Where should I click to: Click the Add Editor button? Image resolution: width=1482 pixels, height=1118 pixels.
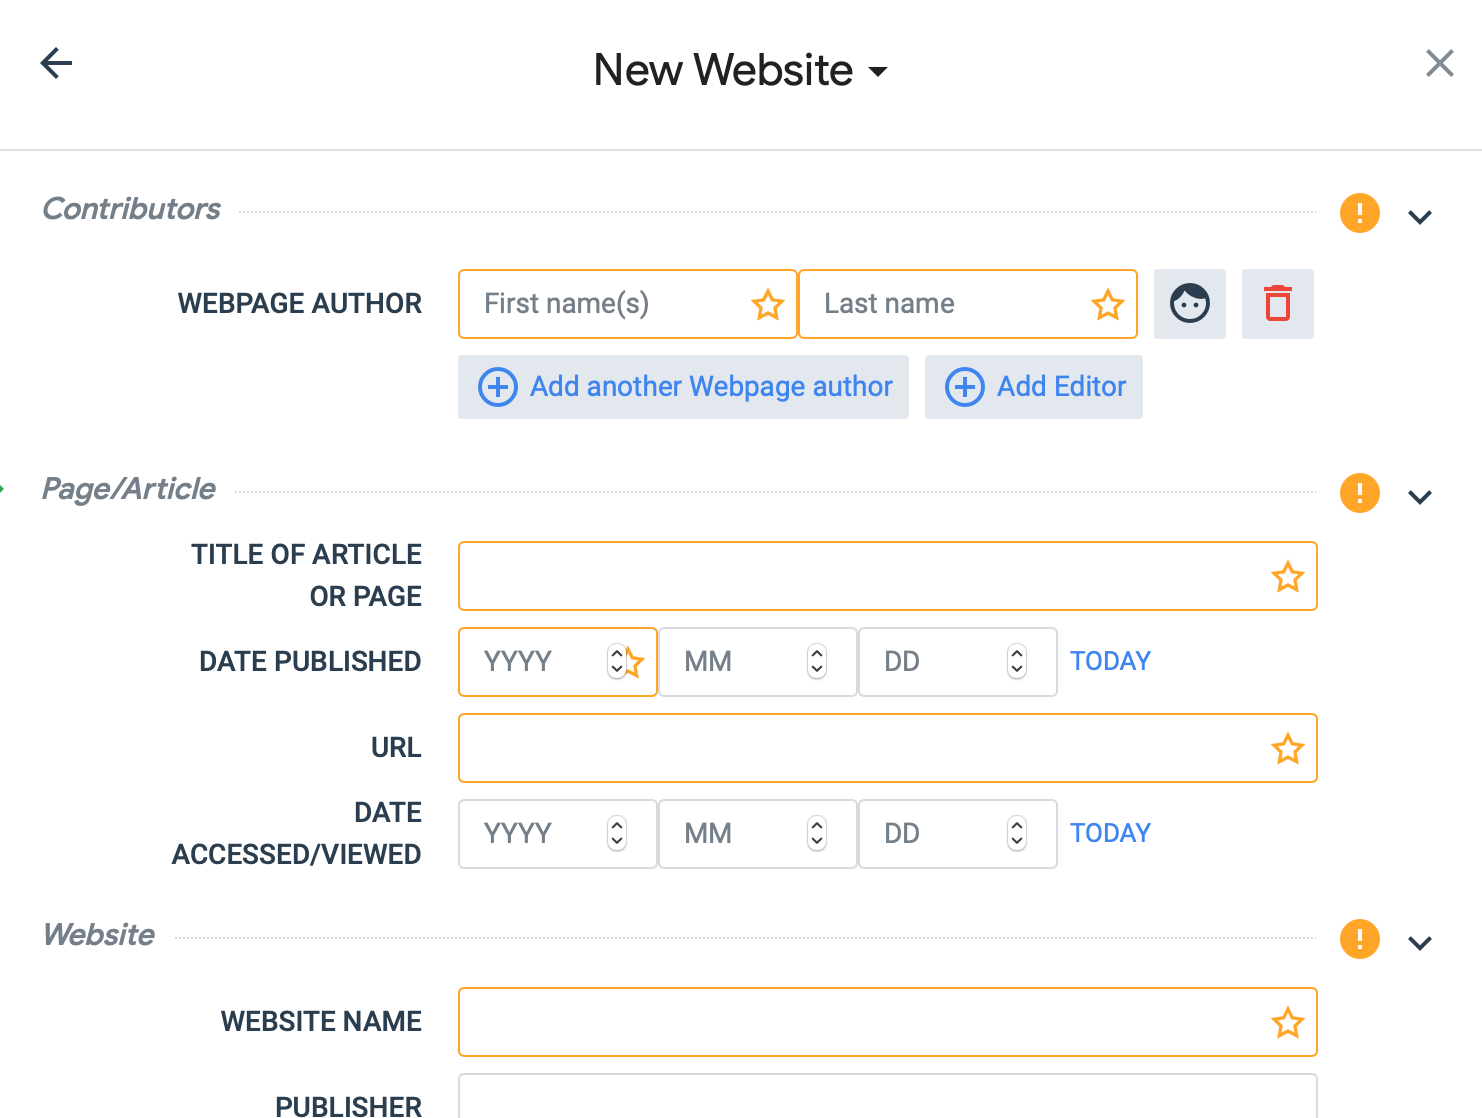tap(1033, 387)
